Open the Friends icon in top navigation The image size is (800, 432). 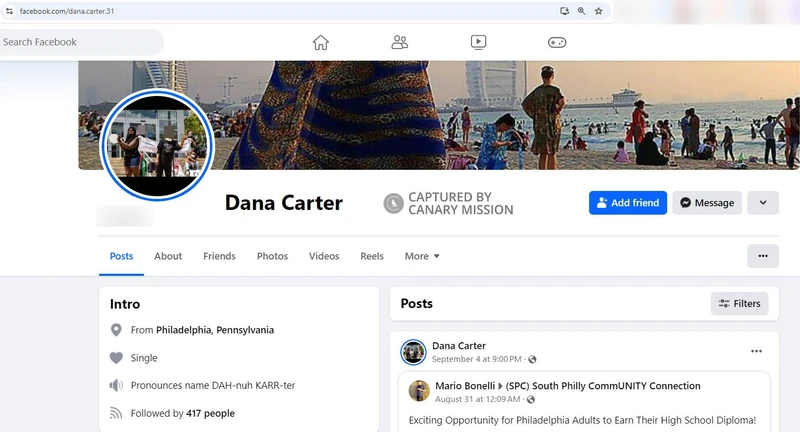(399, 42)
